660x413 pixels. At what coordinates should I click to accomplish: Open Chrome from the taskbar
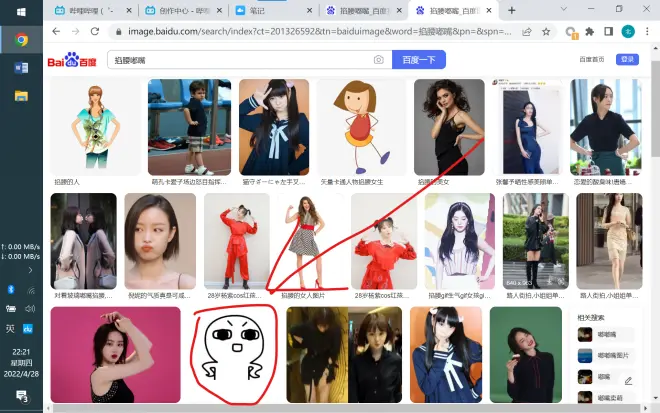21,40
